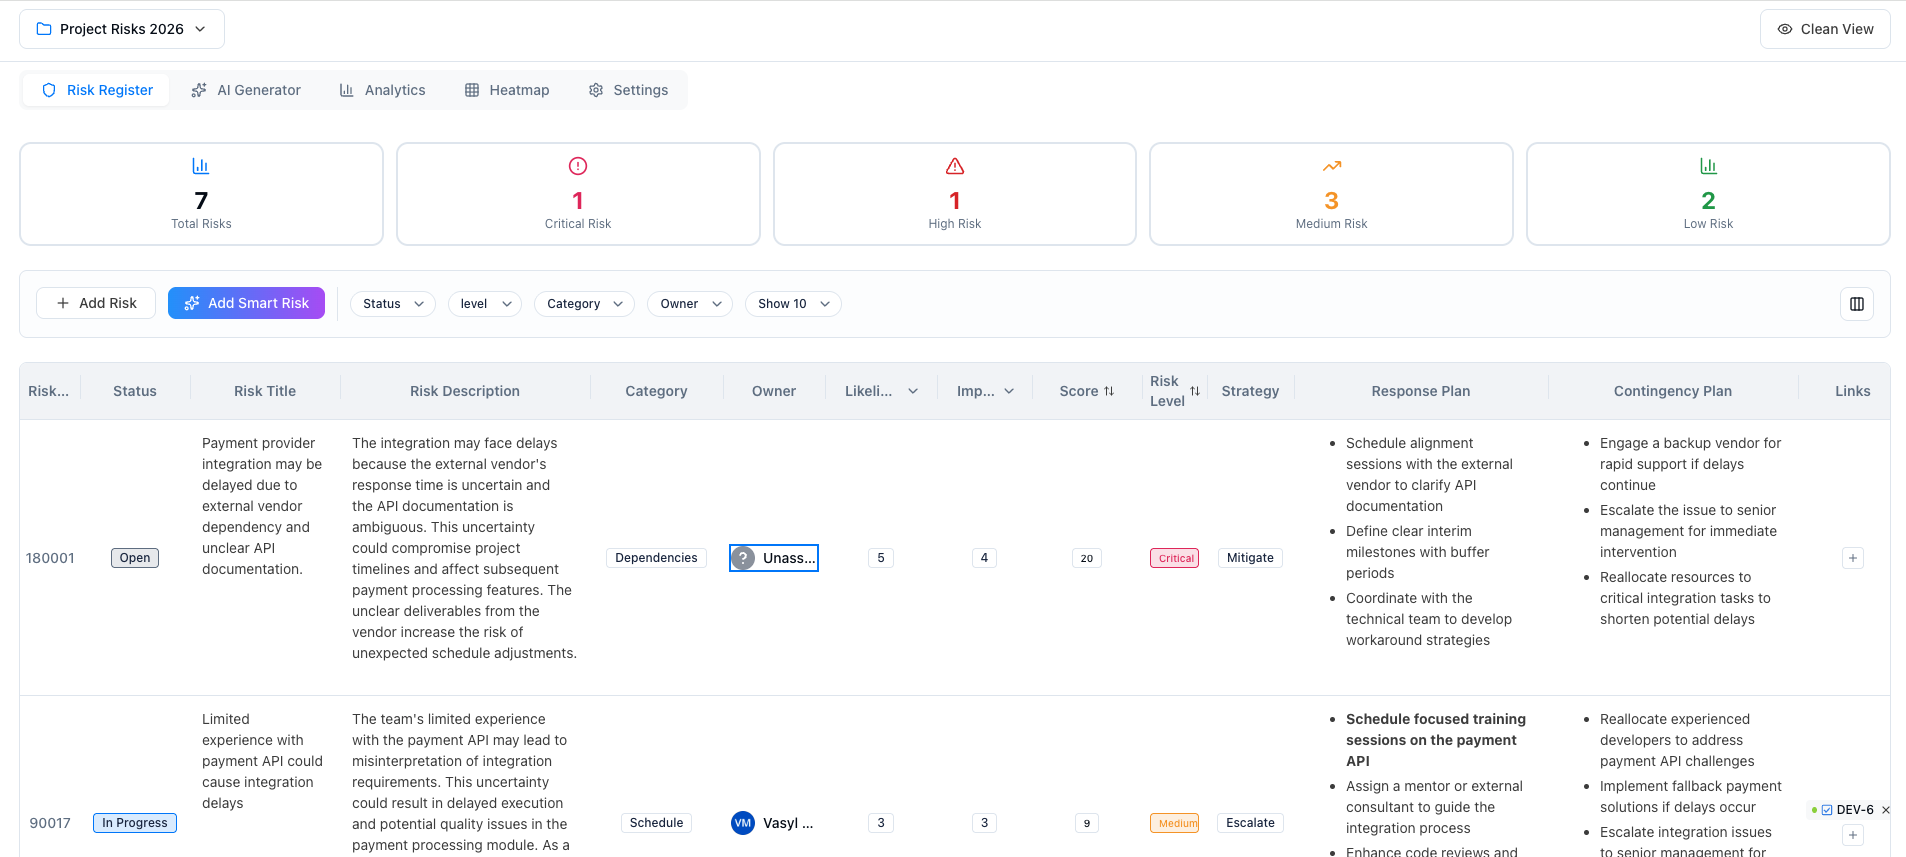Select the orange Medium risk level badge
Image resolution: width=1906 pixels, height=857 pixels.
[1175, 823]
